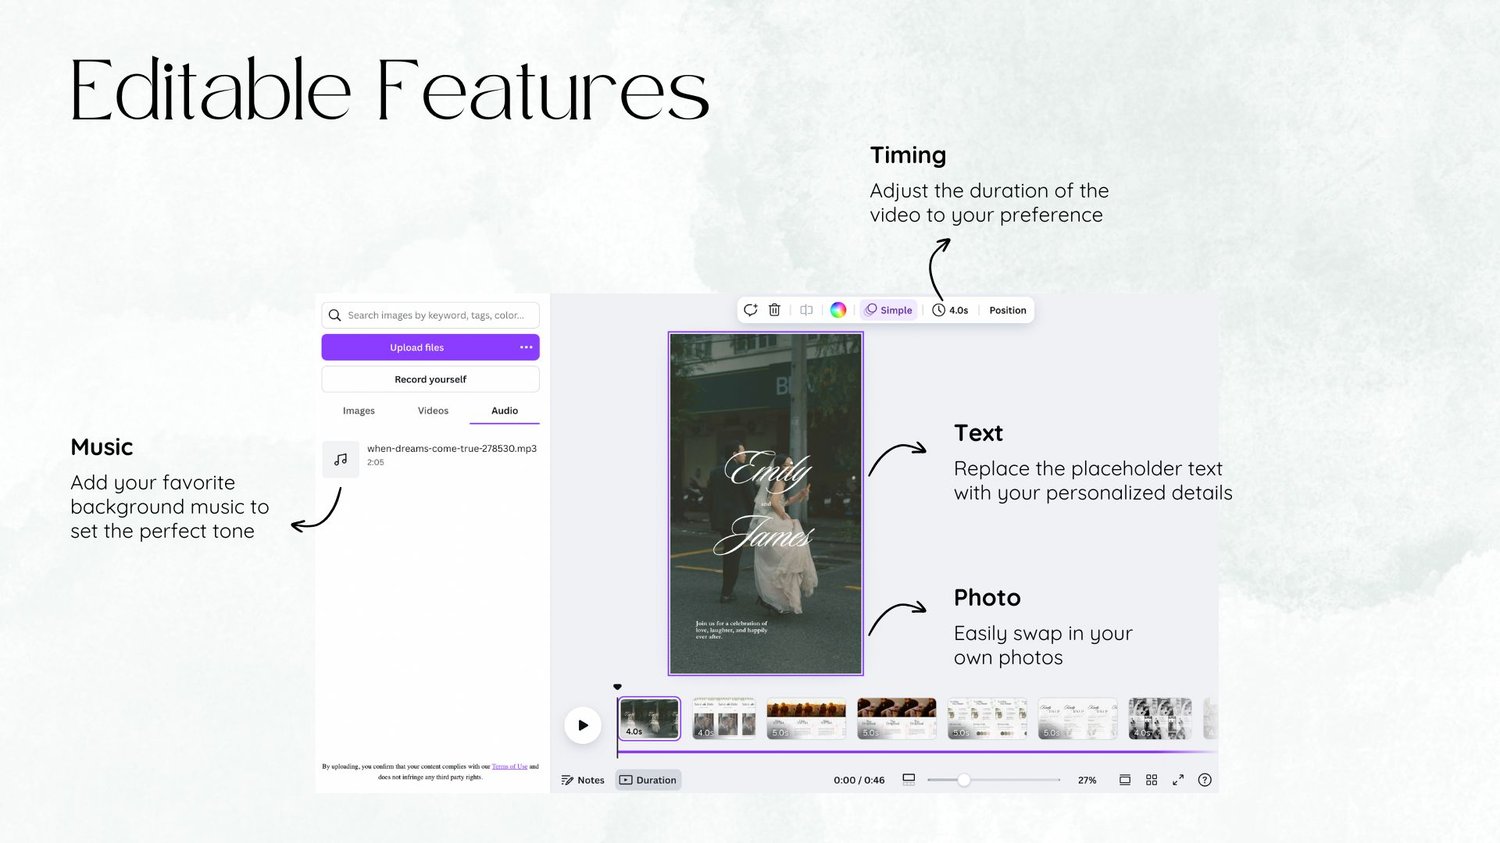This screenshot has width=1500, height=843.
Task: Click the search magnifier icon
Action: coord(335,315)
